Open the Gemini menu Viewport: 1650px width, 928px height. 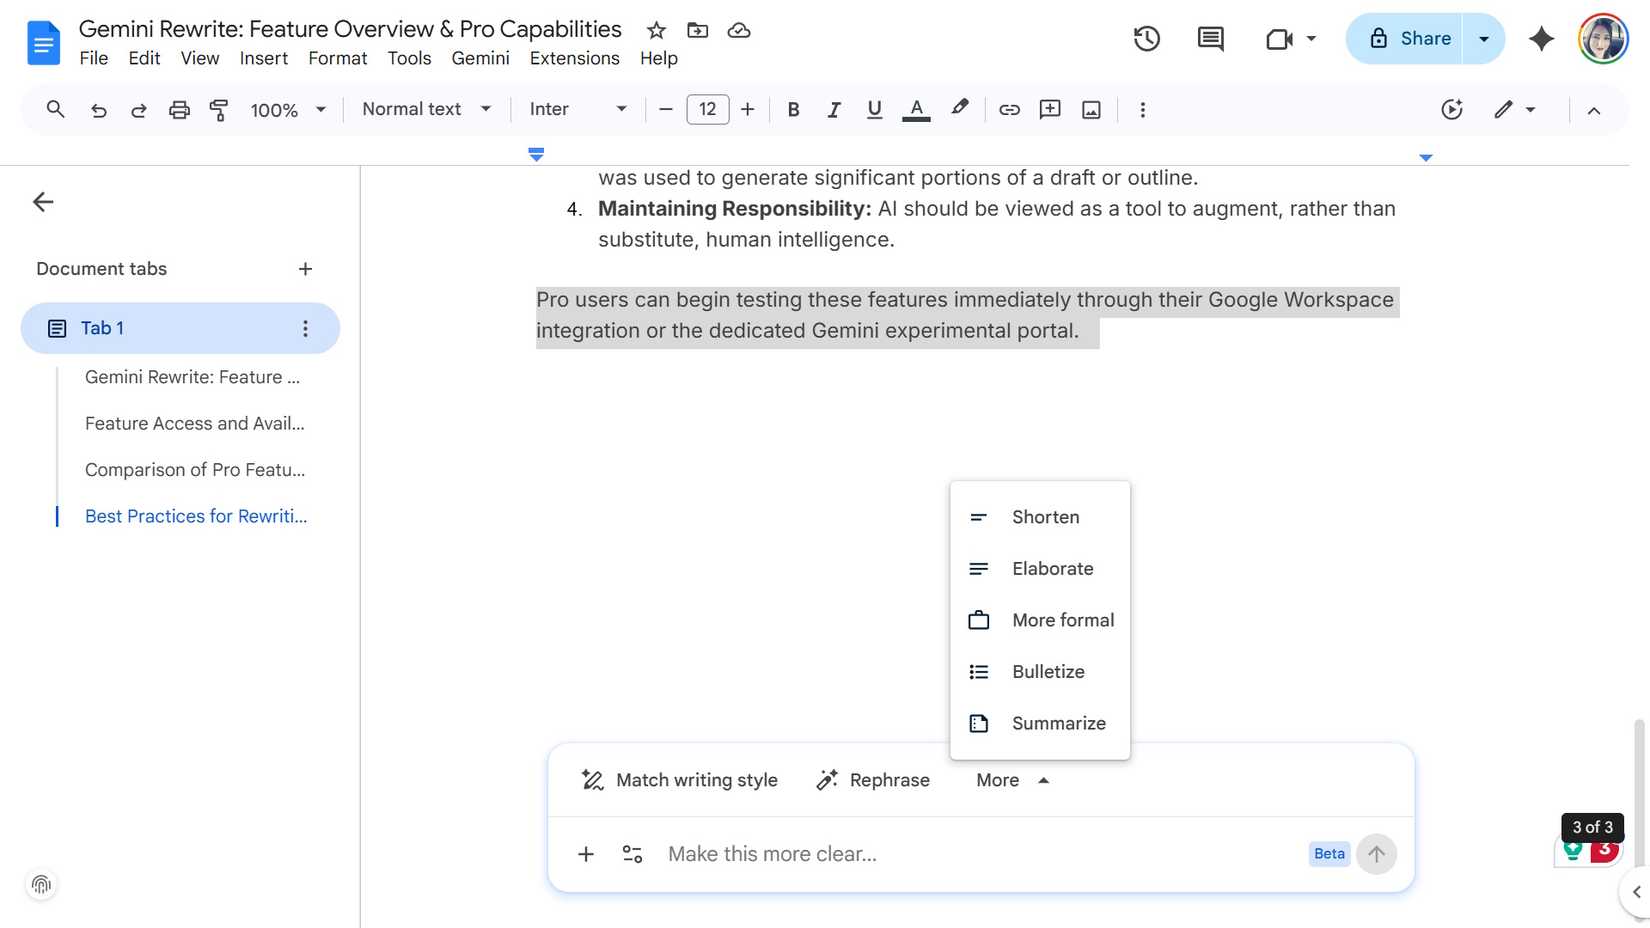point(480,58)
